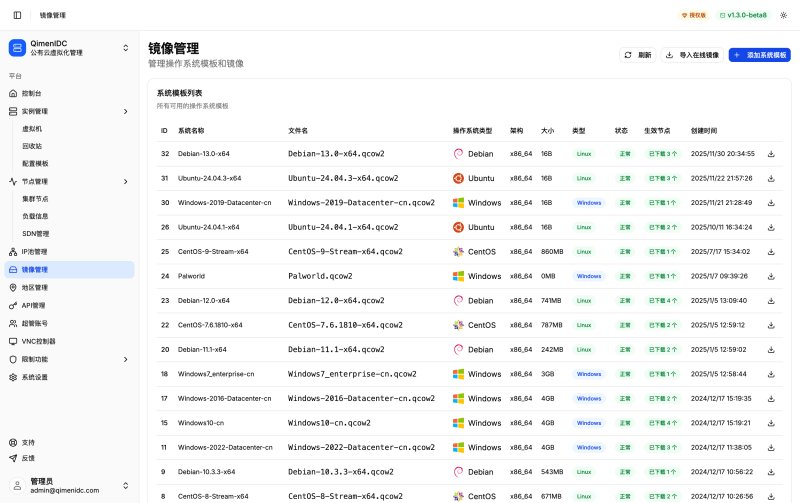800x503 pixels.
Task: Download the Ubuntu-24.04.3-x64 image
Action: pos(771,178)
